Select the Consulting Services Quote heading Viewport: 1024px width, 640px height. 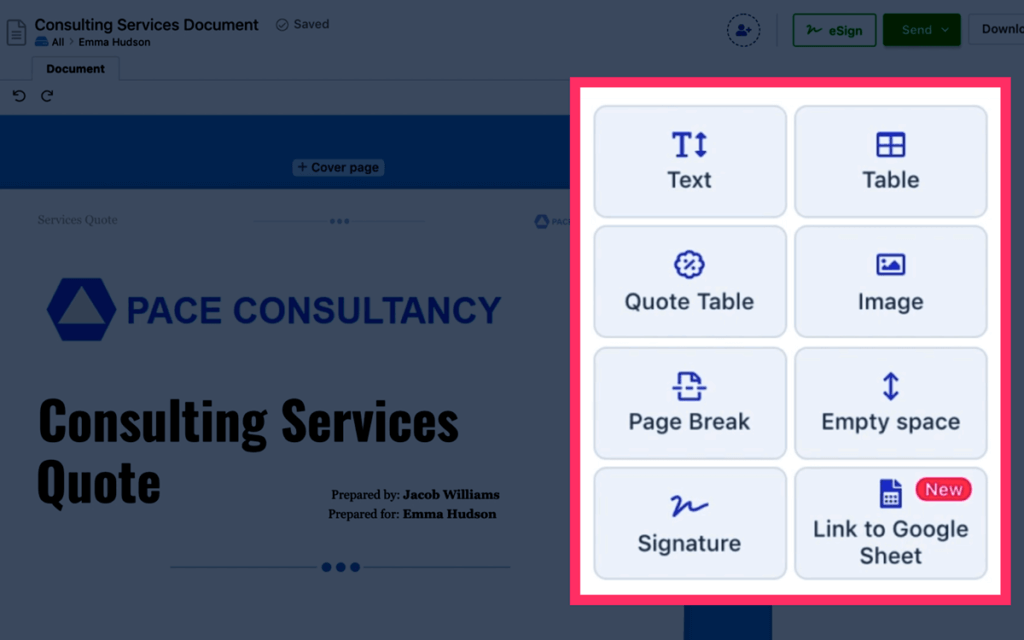pyautogui.click(x=248, y=452)
